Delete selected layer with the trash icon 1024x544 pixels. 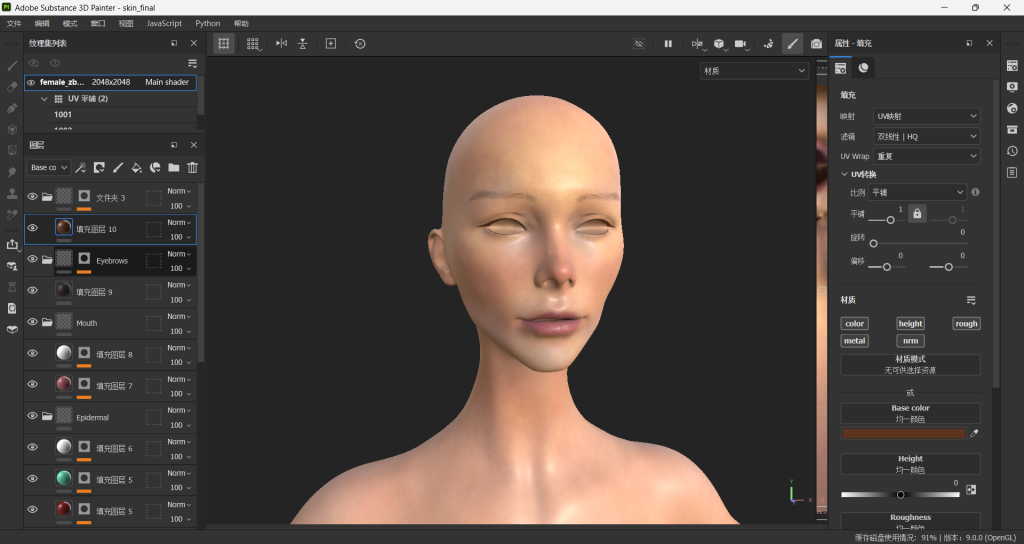coord(192,168)
